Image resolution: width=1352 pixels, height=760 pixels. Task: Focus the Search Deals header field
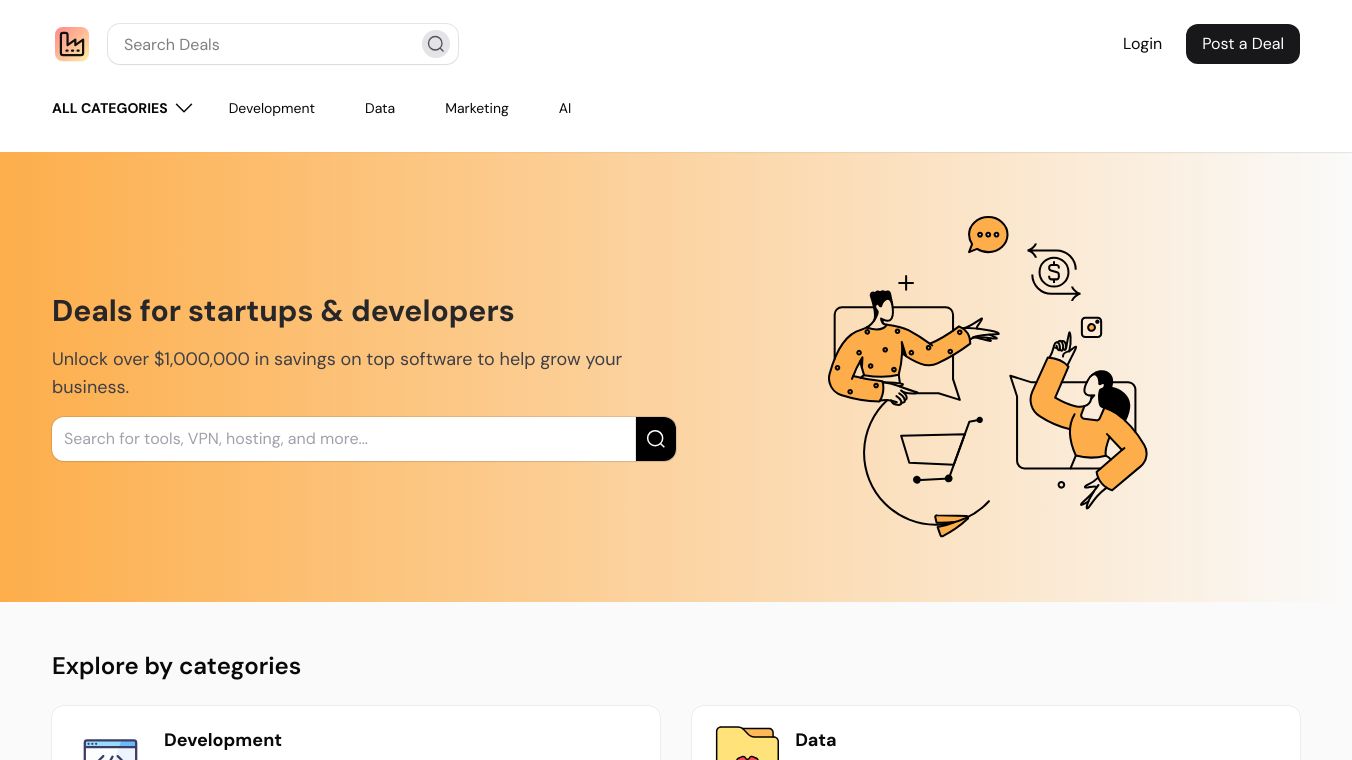coord(283,44)
